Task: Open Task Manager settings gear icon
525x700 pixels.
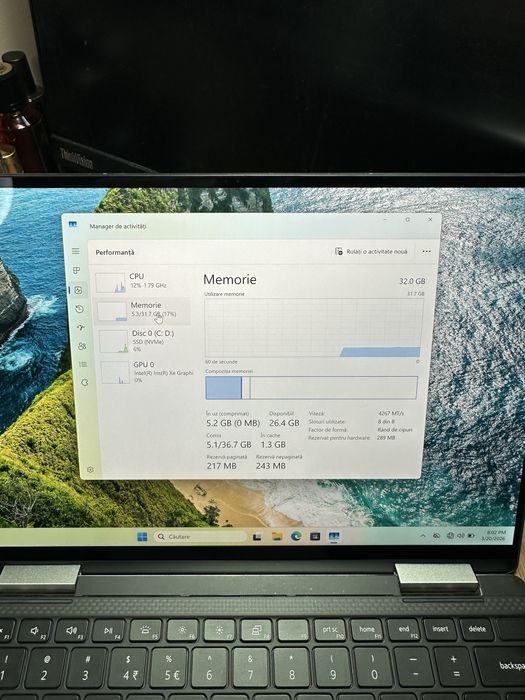Action: pyautogui.click(x=90, y=470)
